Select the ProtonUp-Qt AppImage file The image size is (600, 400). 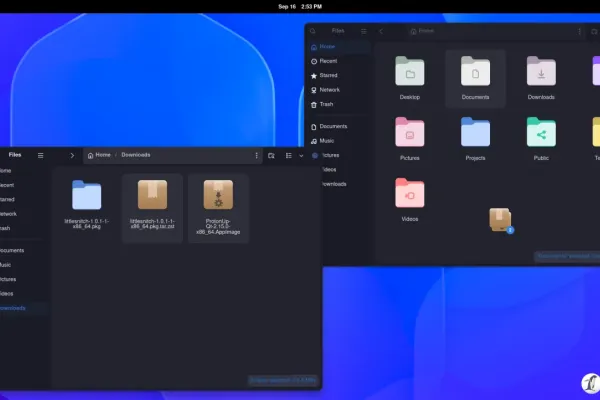218,195
